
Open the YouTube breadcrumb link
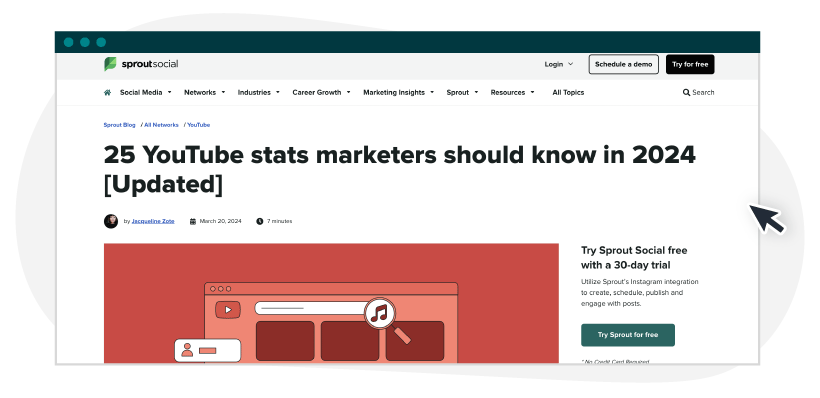tap(199, 125)
